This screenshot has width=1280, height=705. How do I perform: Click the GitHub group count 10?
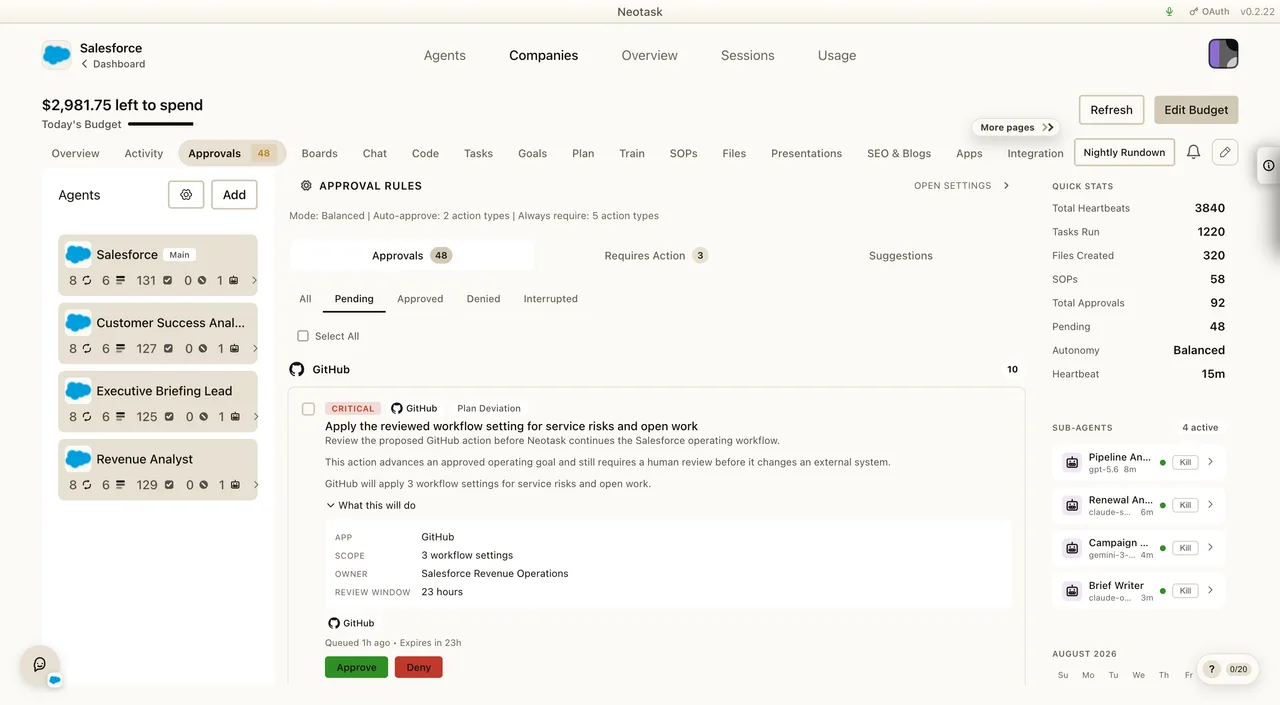click(x=1012, y=369)
